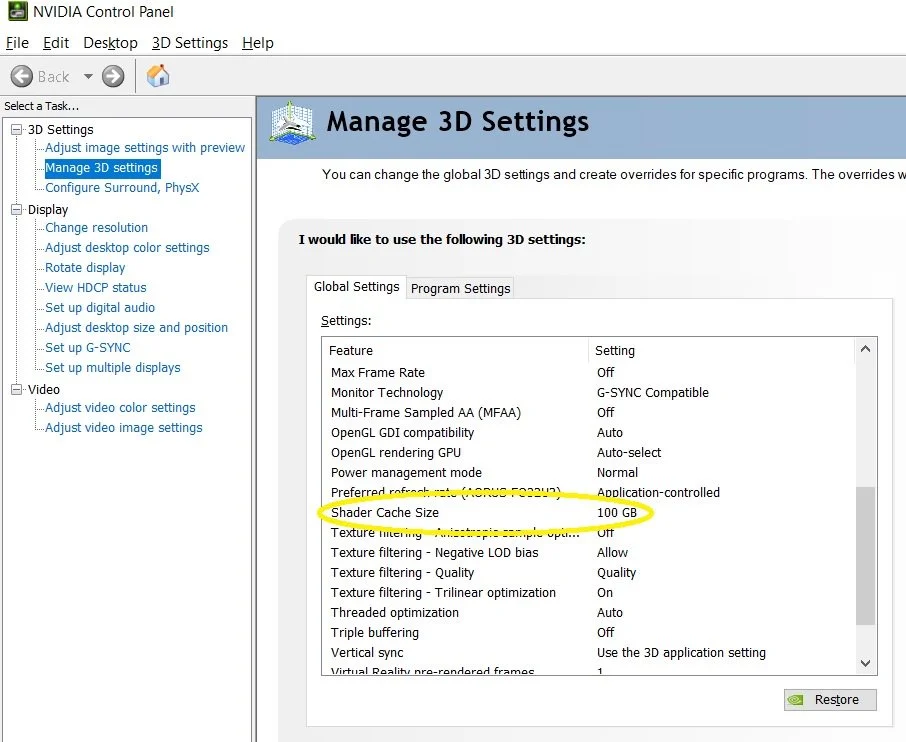Image resolution: width=906 pixels, height=742 pixels.
Task: Open the Help menu
Action: [258, 43]
